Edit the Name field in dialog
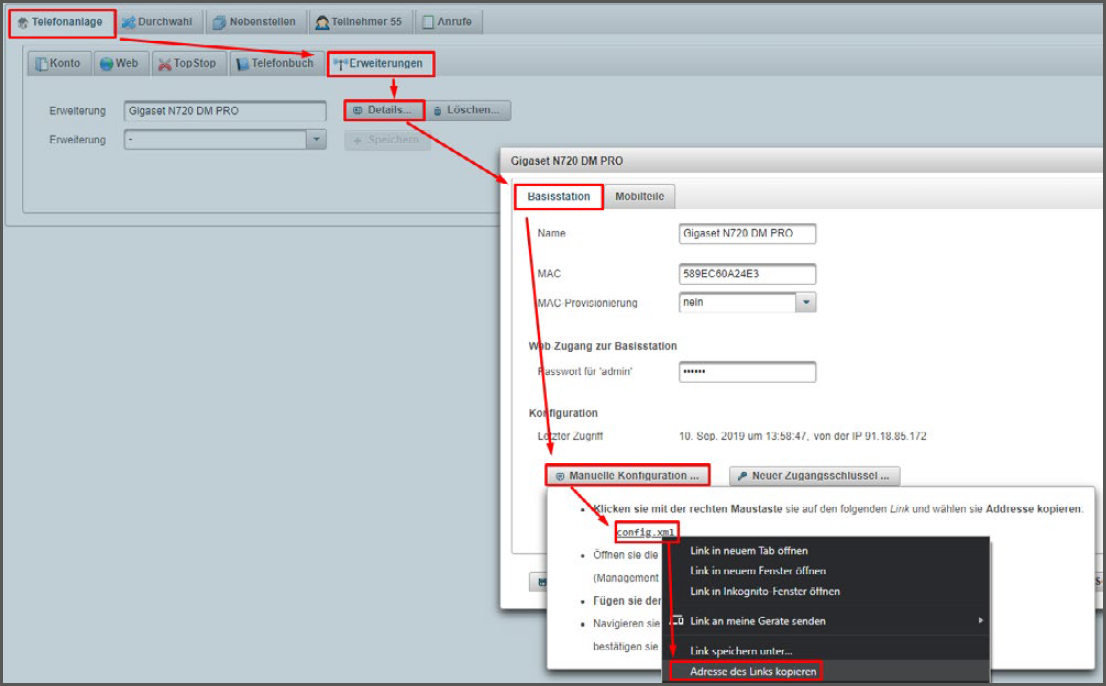1106x686 pixels. pos(747,233)
